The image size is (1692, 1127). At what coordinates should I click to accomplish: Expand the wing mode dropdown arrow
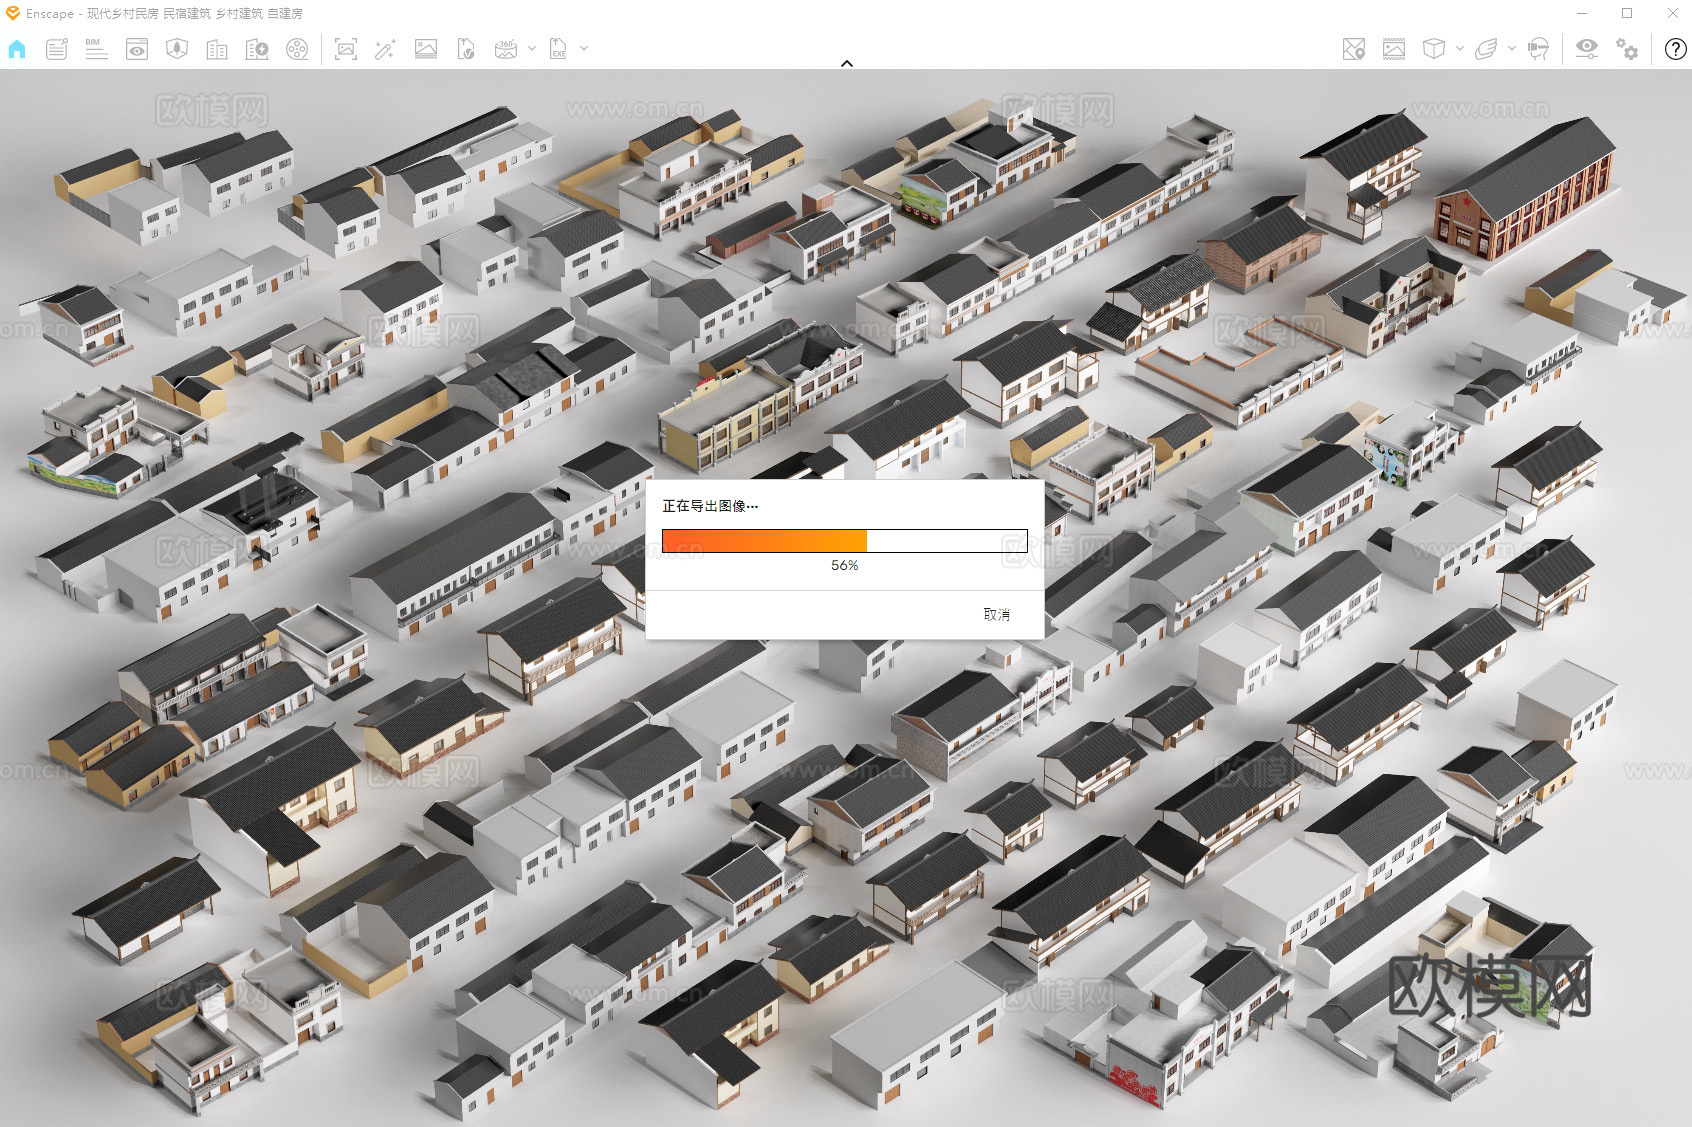tap(1512, 48)
